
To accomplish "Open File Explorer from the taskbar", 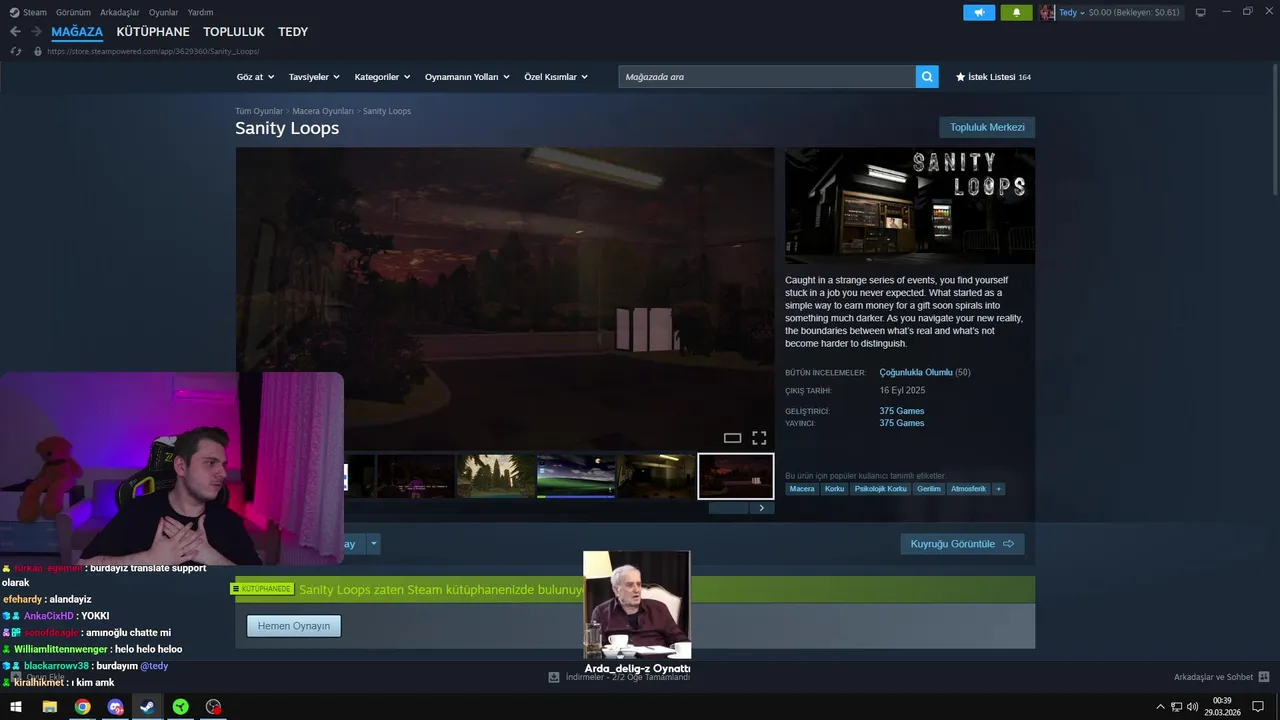I will (49, 707).
